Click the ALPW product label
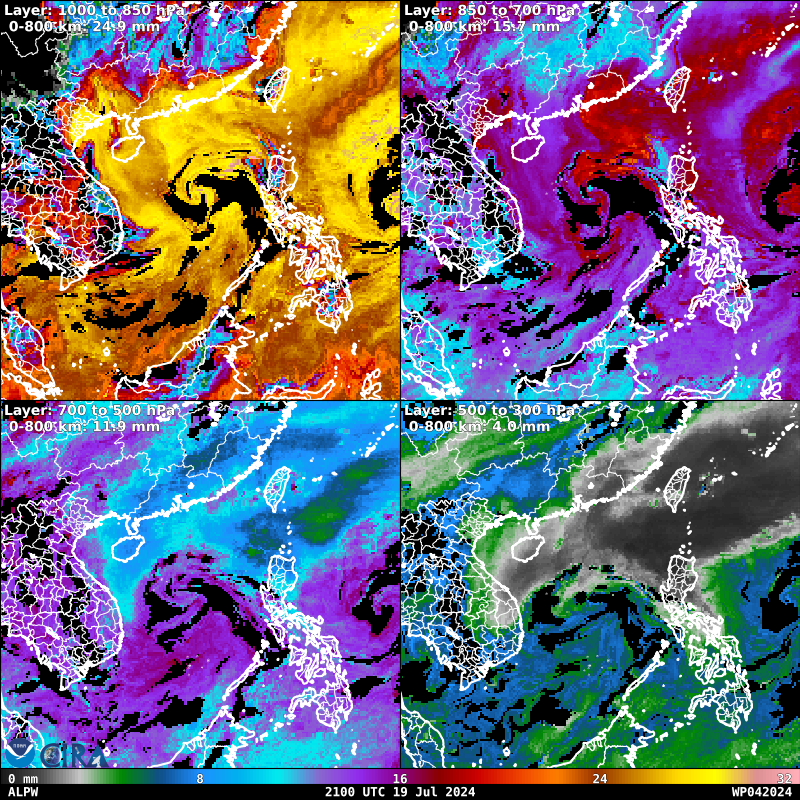800x800 pixels. (22, 791)
